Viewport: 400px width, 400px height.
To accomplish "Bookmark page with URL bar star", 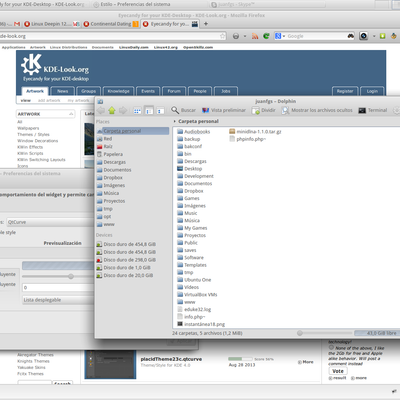I will [223, 36].
